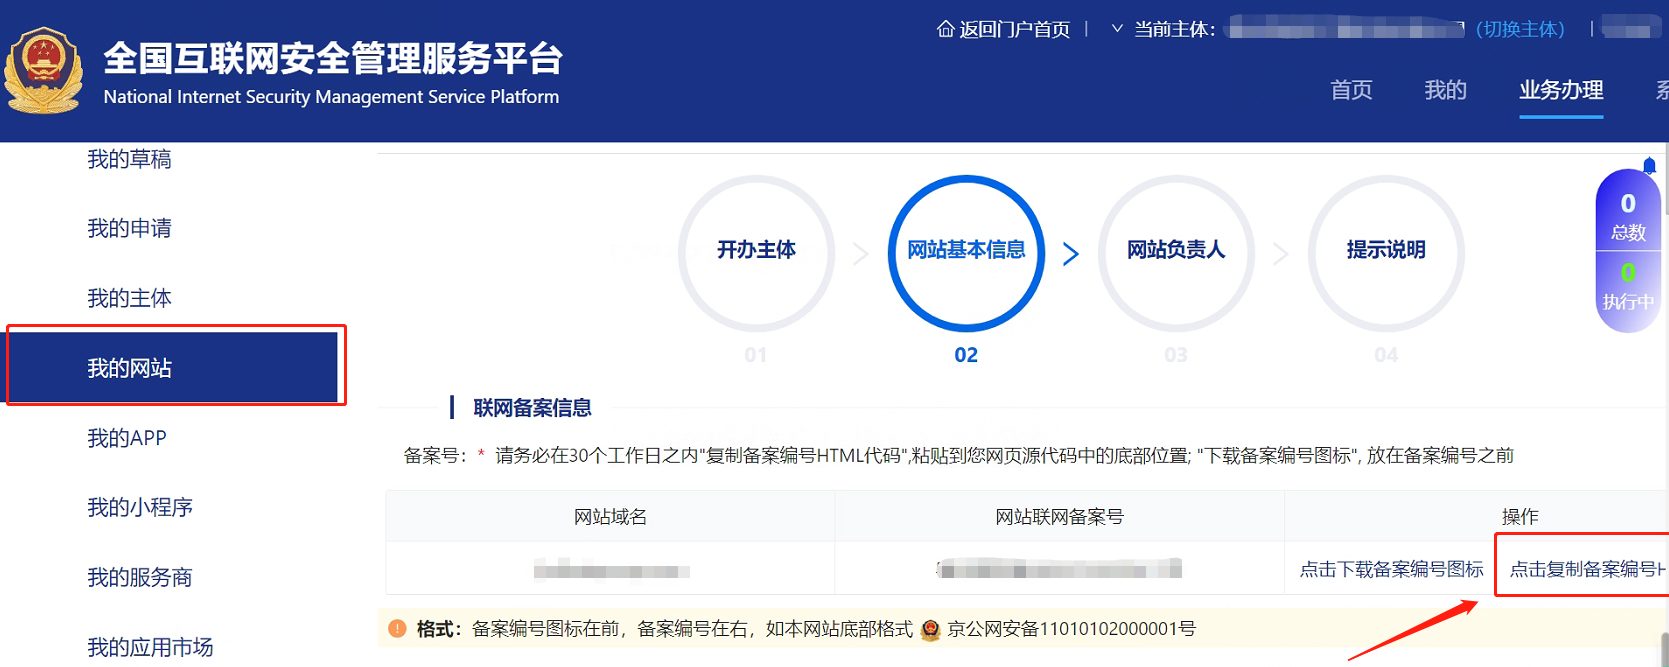Click the national police emblem logo
The width and height of the screenshot is (1669, 667).
[x=43, y=71]
